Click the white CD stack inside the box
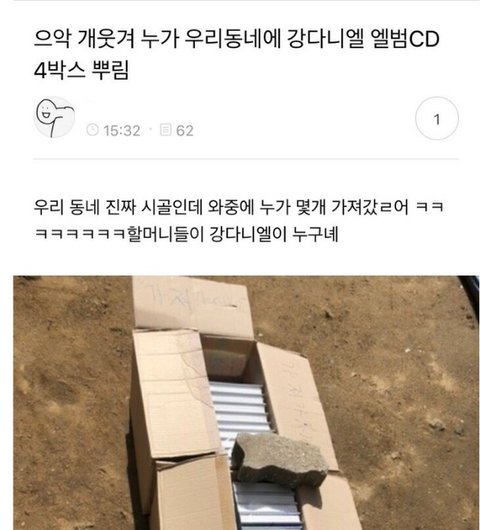This screenshot has width=480, height=530. click(240, 411)
